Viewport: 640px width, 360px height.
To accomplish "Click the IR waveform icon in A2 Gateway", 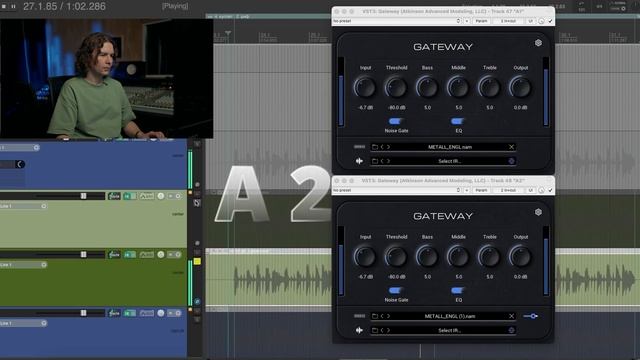I will click(359, 330).
